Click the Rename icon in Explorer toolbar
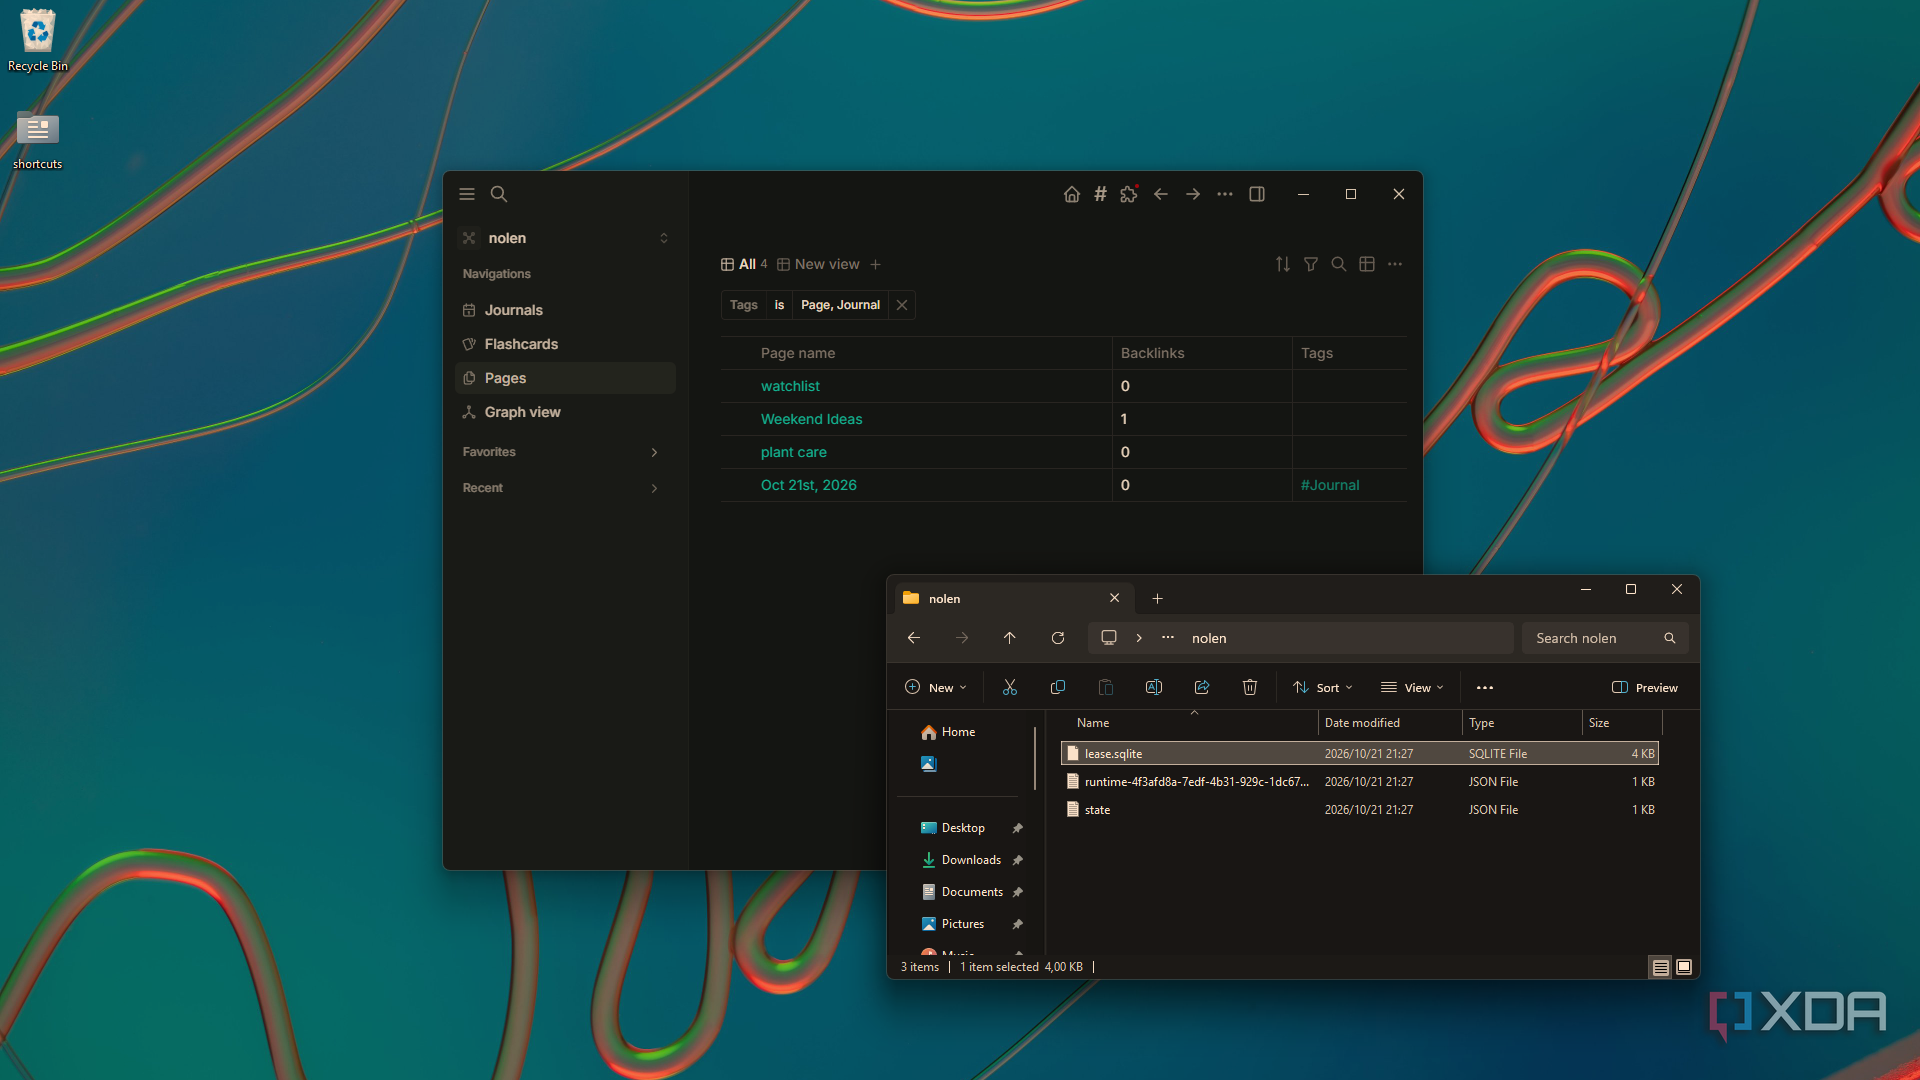 point(1154,688)
